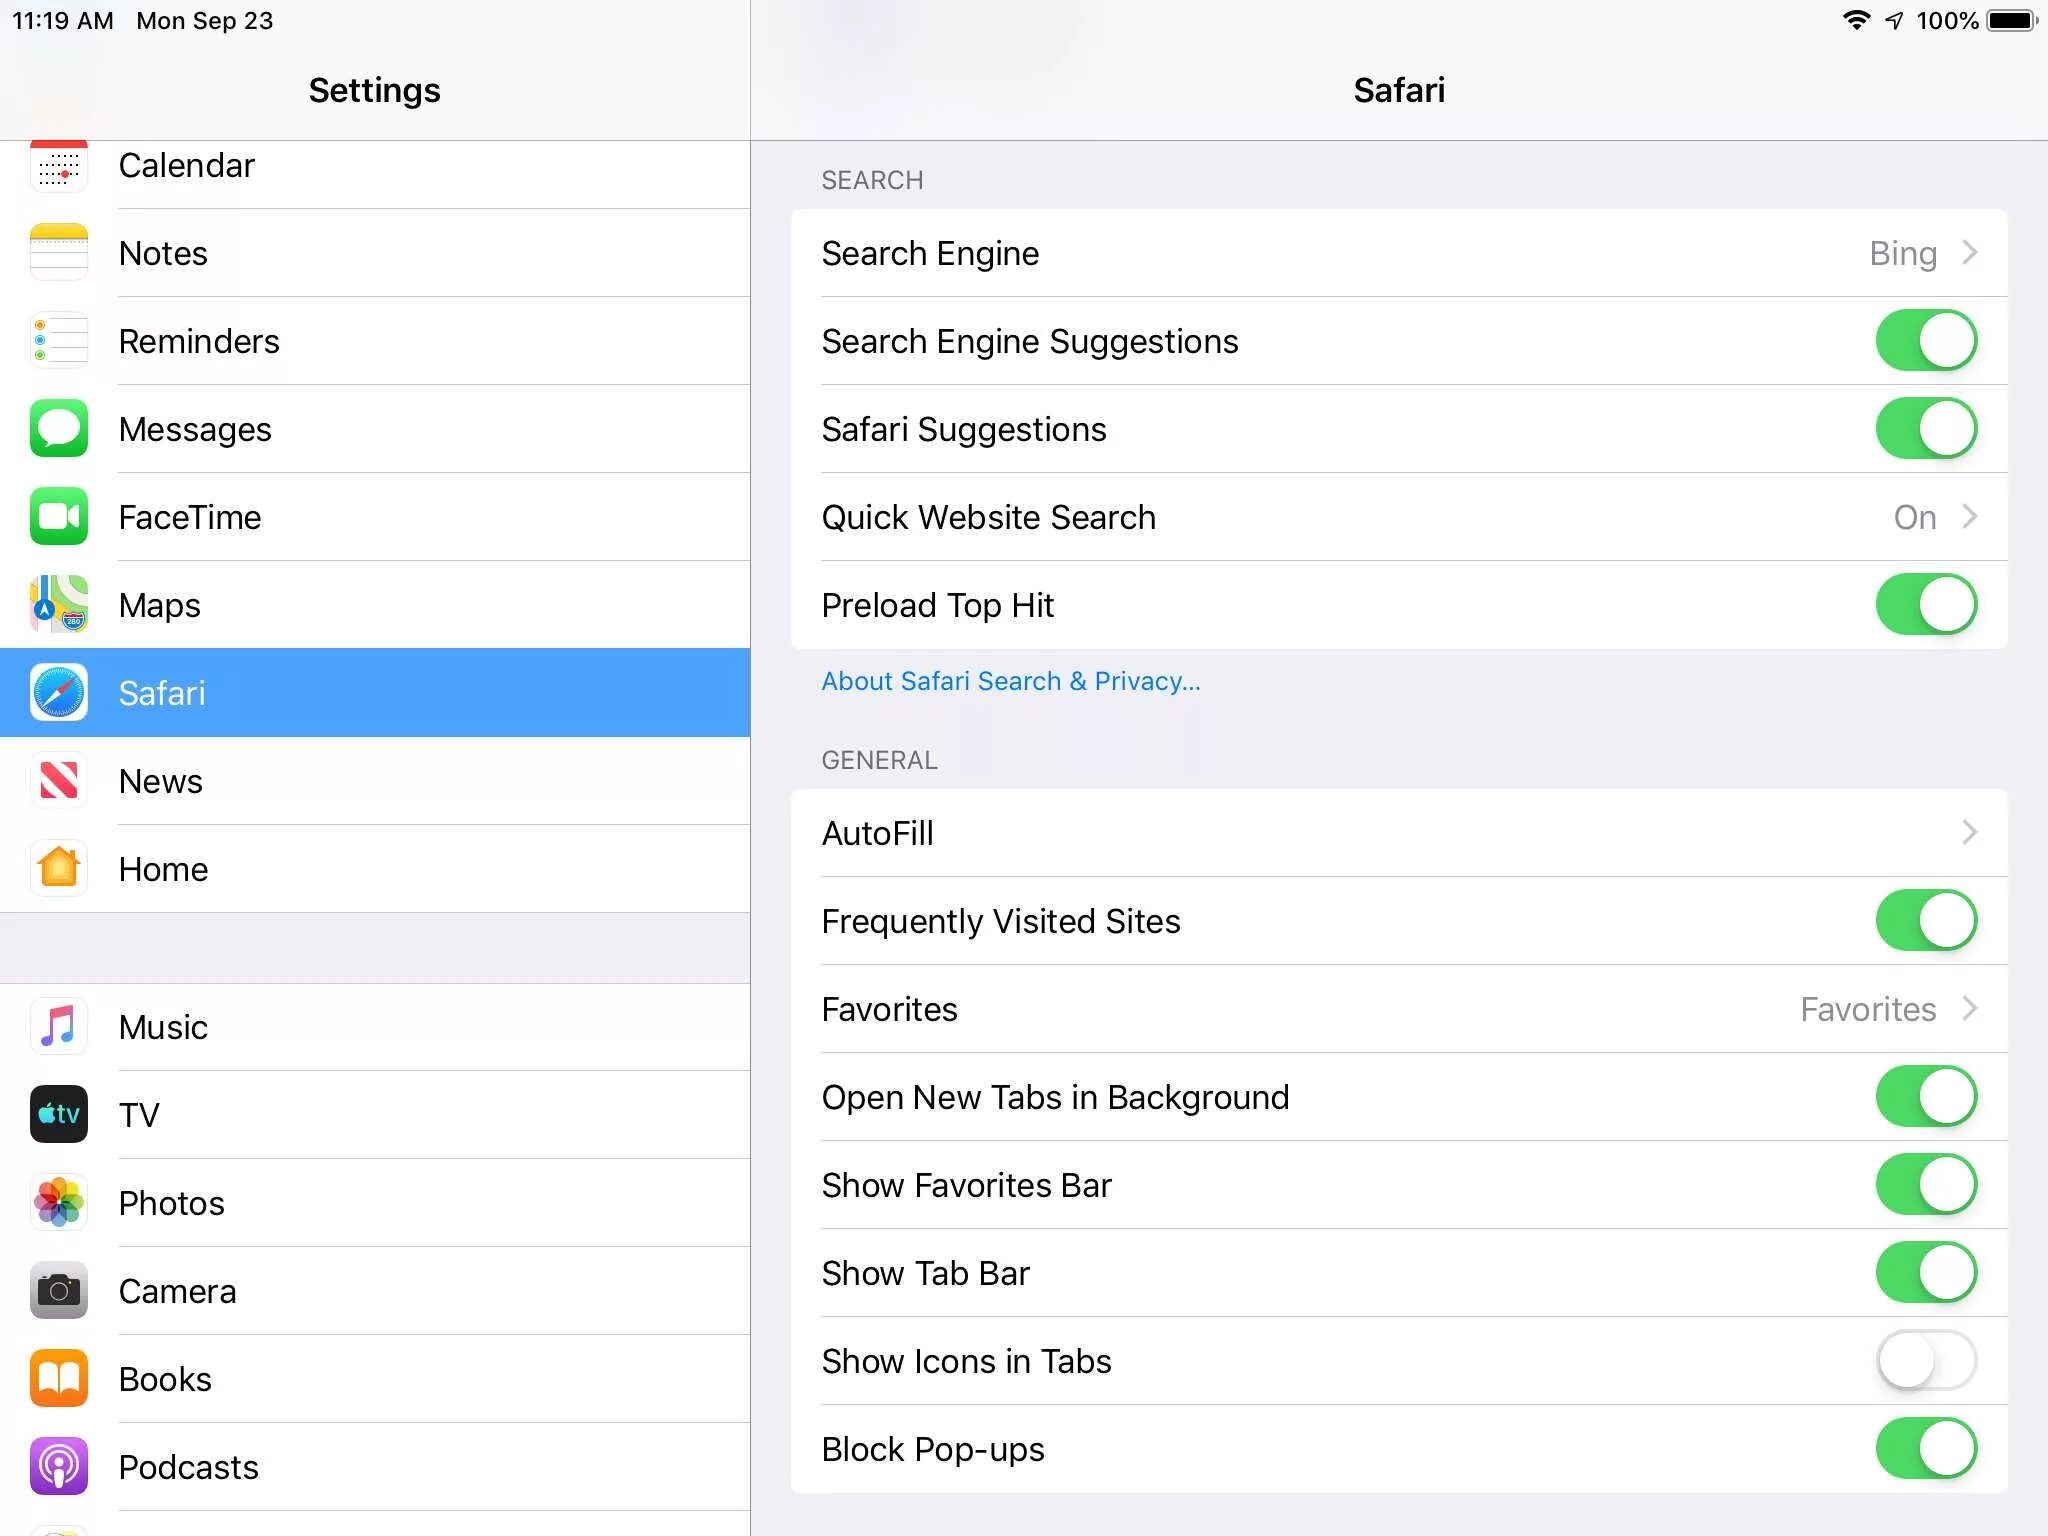
Task: Disable Search Engine Suggestions switch
Action: (1925, 341)
